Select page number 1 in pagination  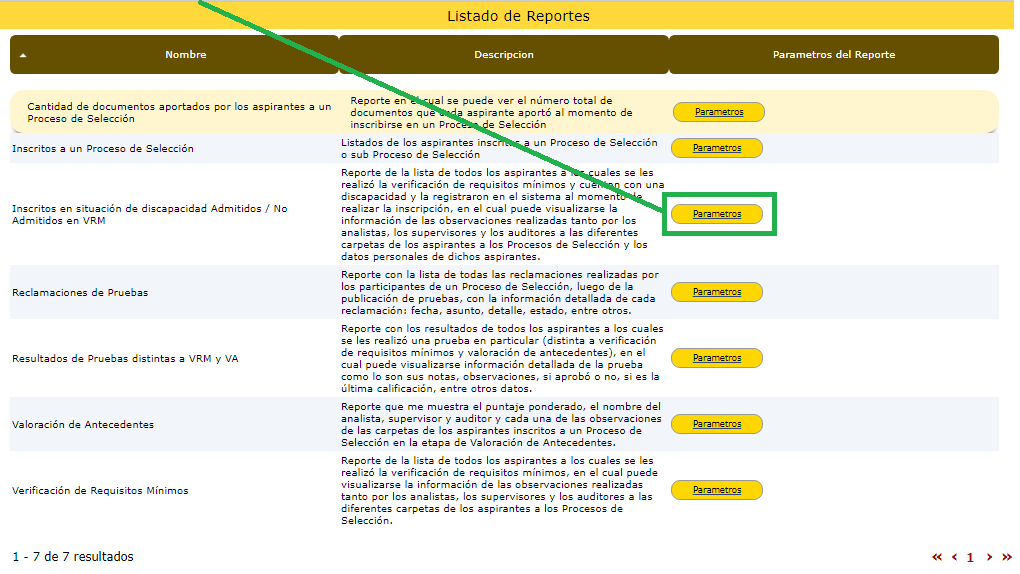(x=970, y=557)
